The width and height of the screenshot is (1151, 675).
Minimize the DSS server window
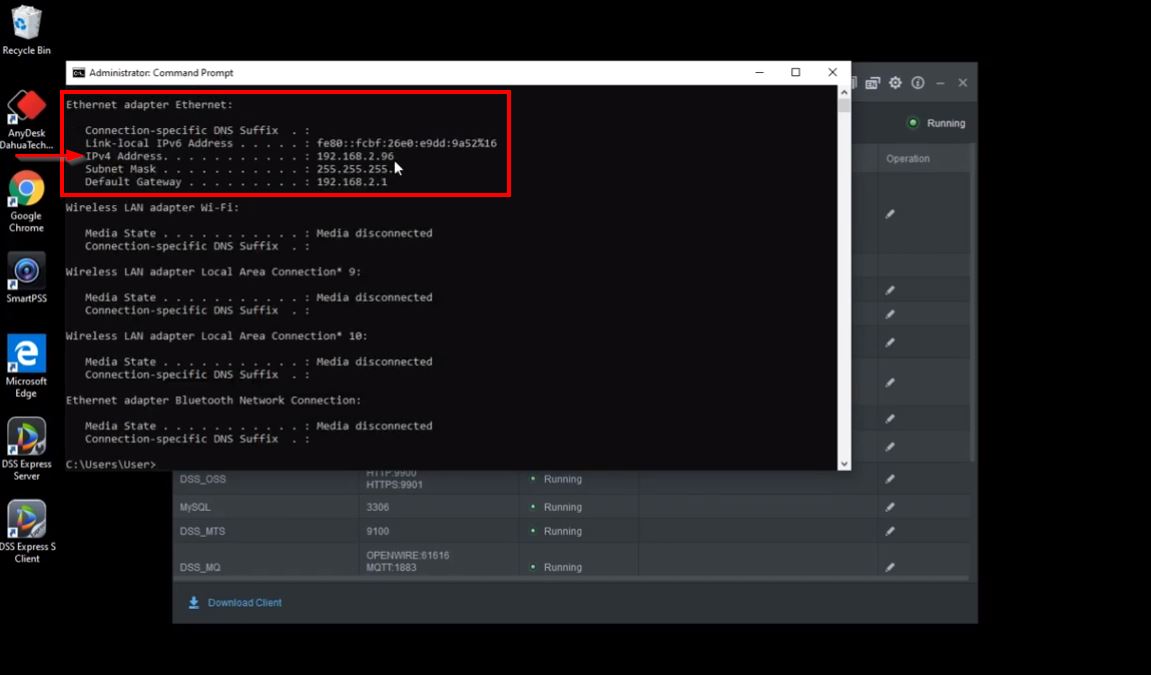pos(940,83)
